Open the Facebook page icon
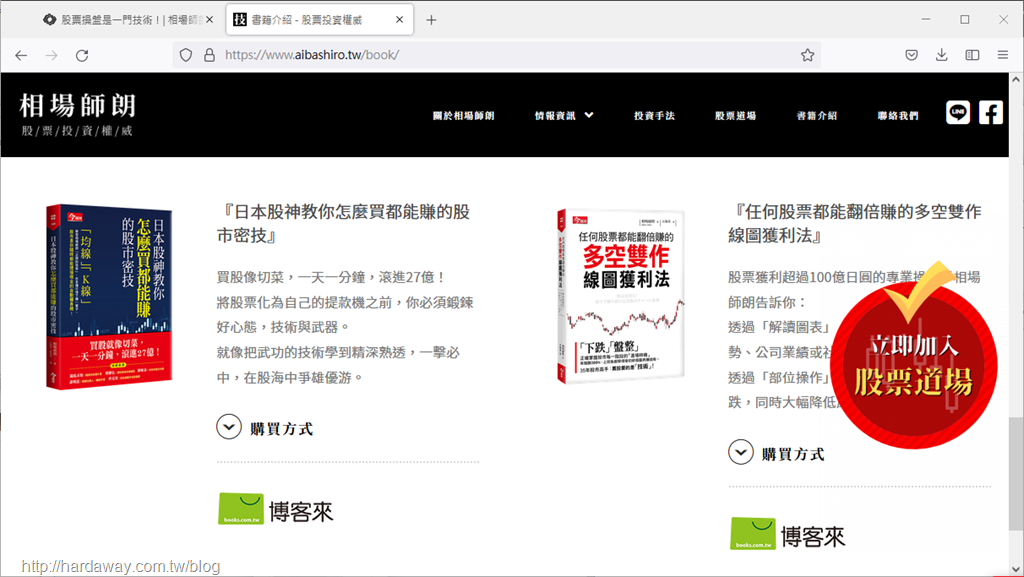The width and height of the screenshot is (1024, 577). 991,113
